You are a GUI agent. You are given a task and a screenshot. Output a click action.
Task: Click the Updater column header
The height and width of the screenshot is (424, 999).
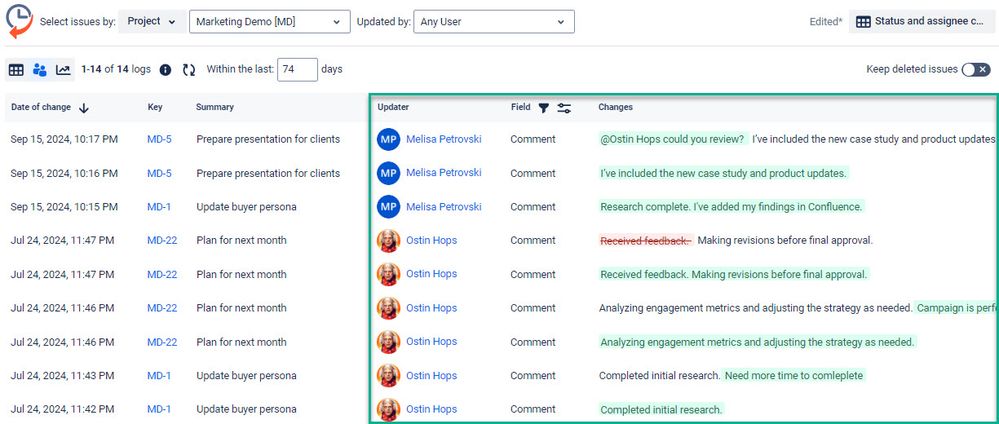coord(393,107)
